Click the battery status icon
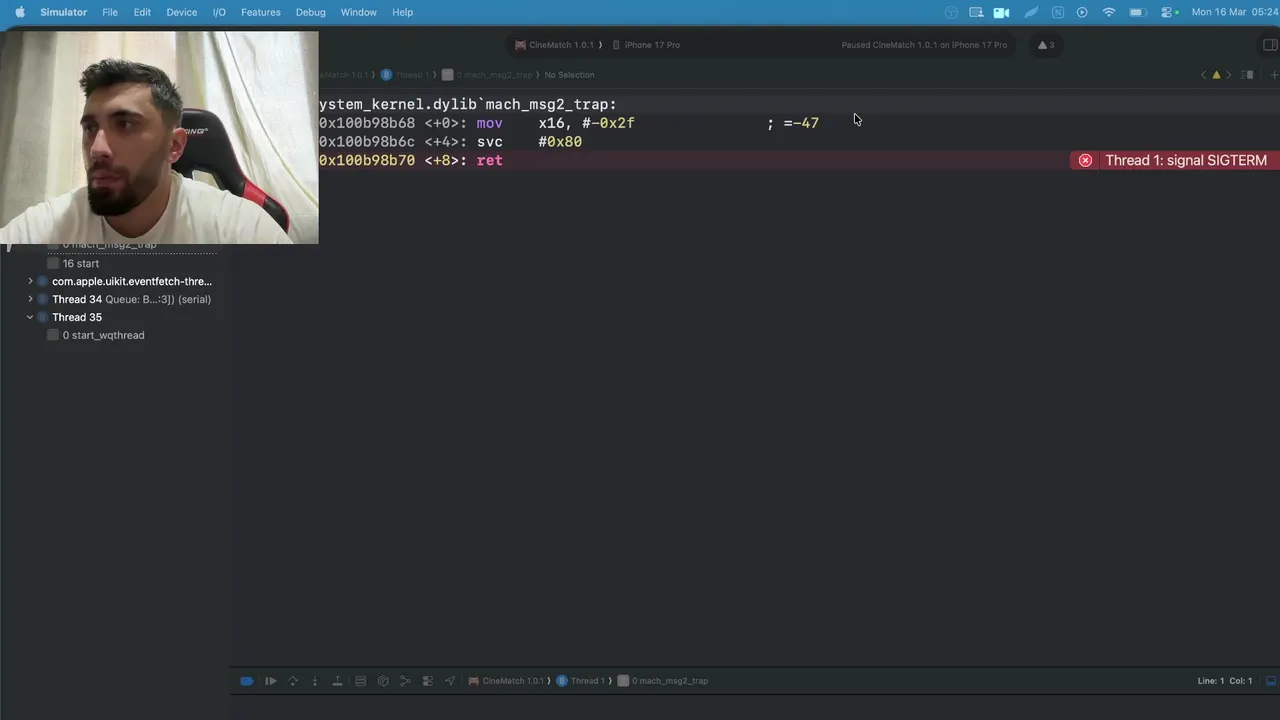 coord(1137,12)
